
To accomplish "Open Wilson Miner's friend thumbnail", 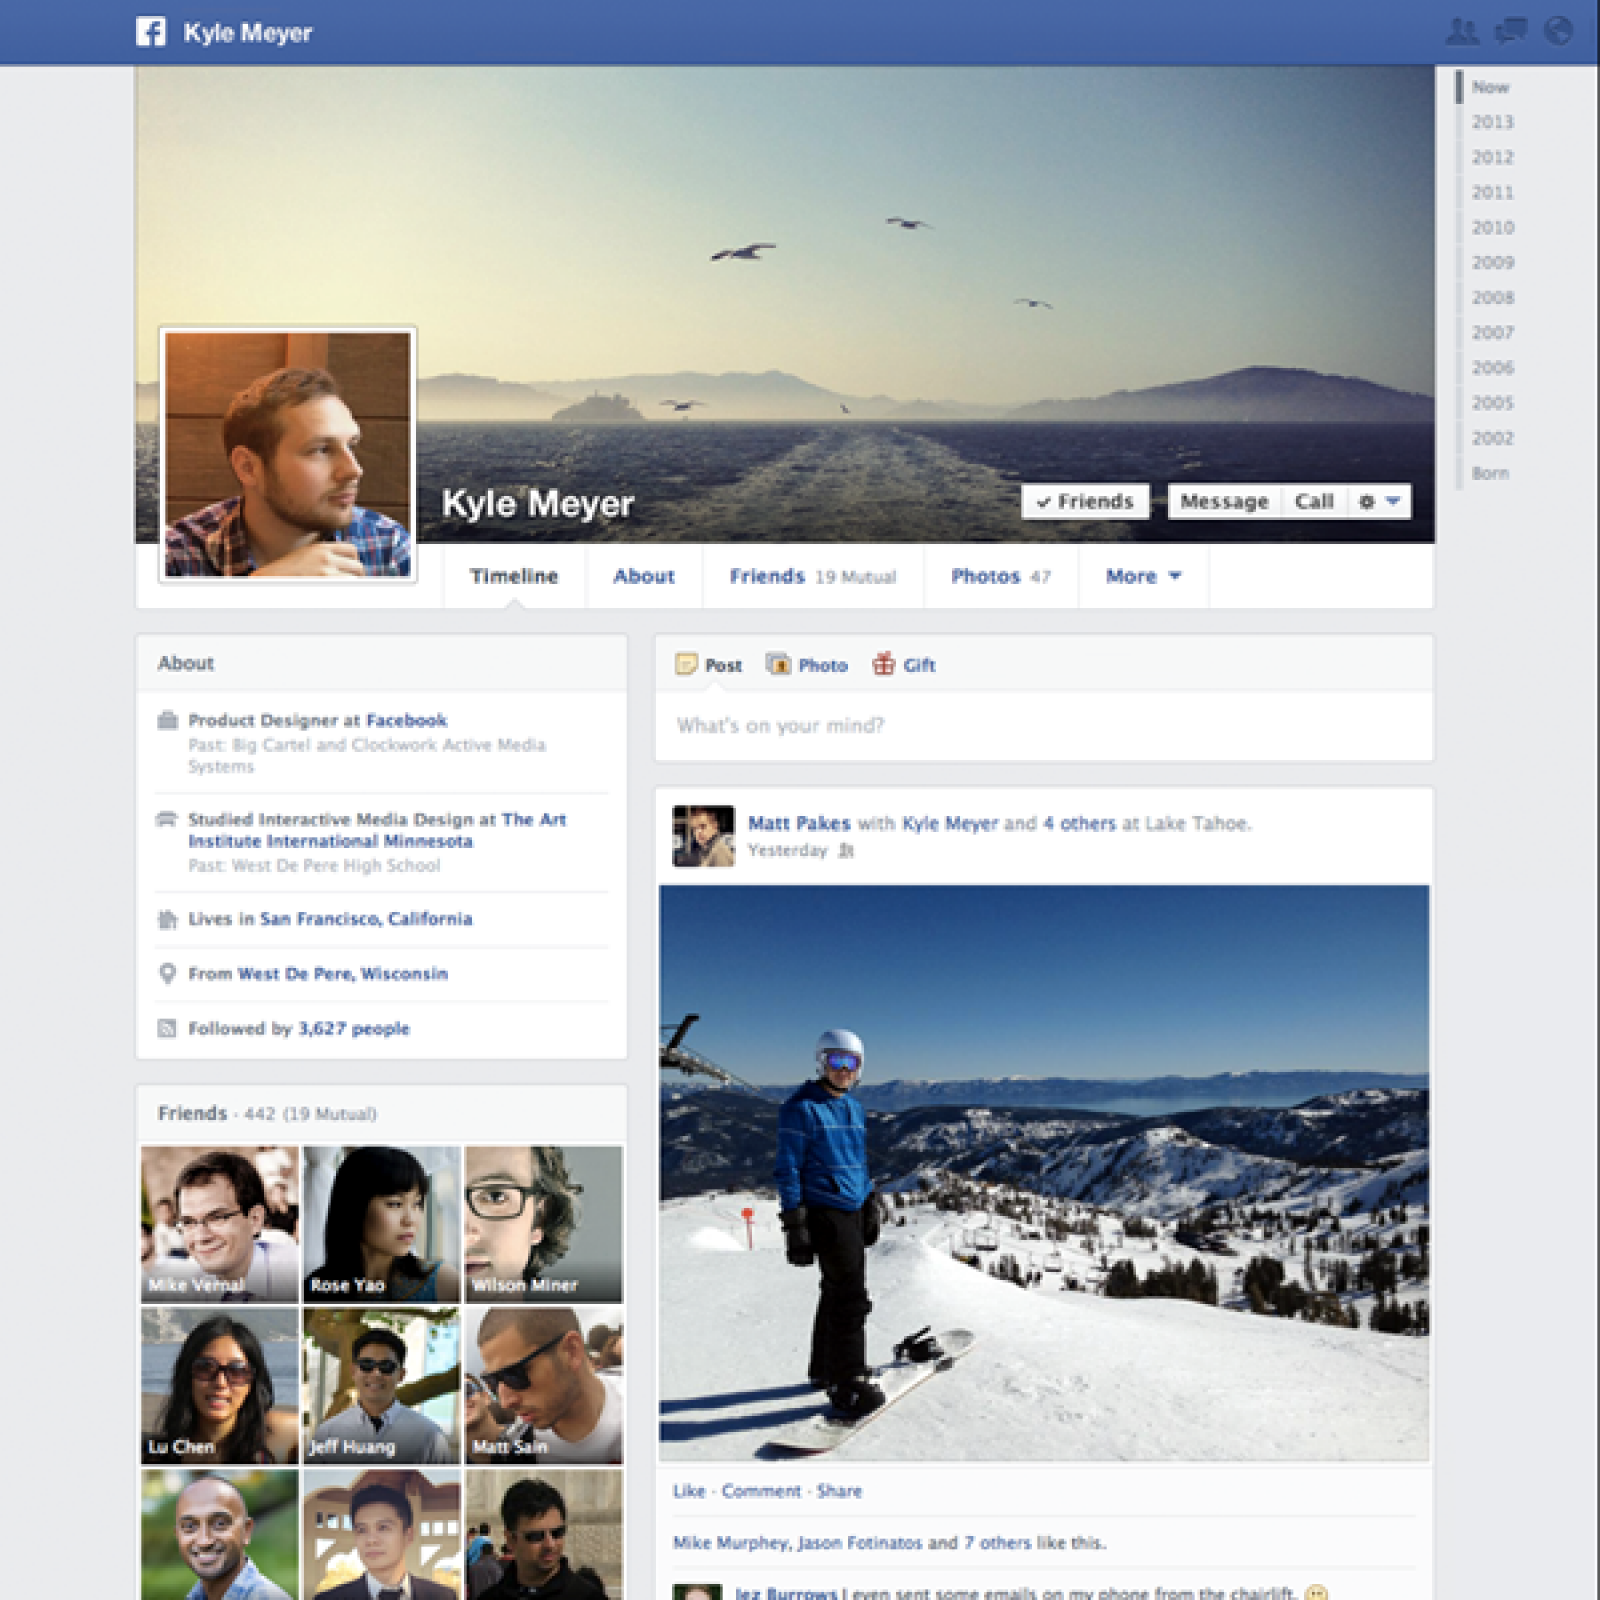I will point(543,1224).
